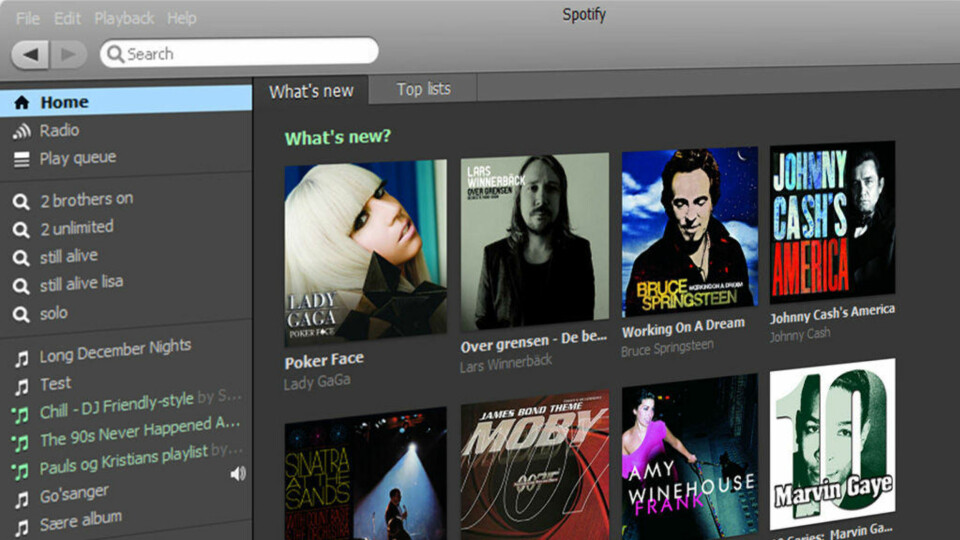Select the 'still alive lisa' saved search

(81, 283)
